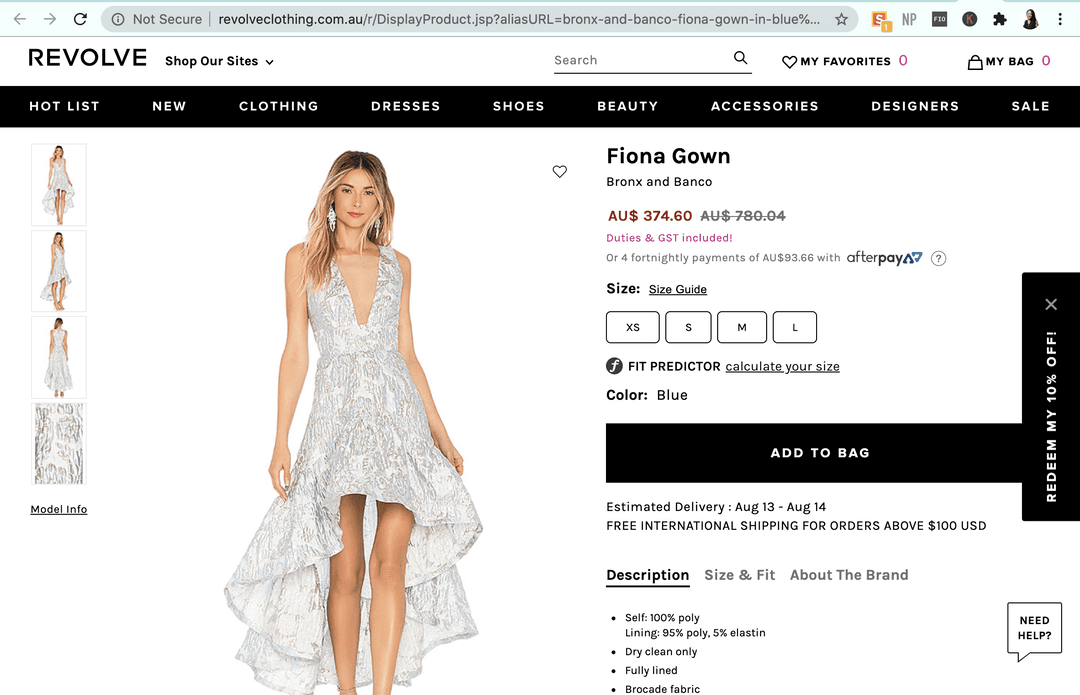Add the Fiona Gown to bag
The image size is (1080, 695).
(820, 452)
